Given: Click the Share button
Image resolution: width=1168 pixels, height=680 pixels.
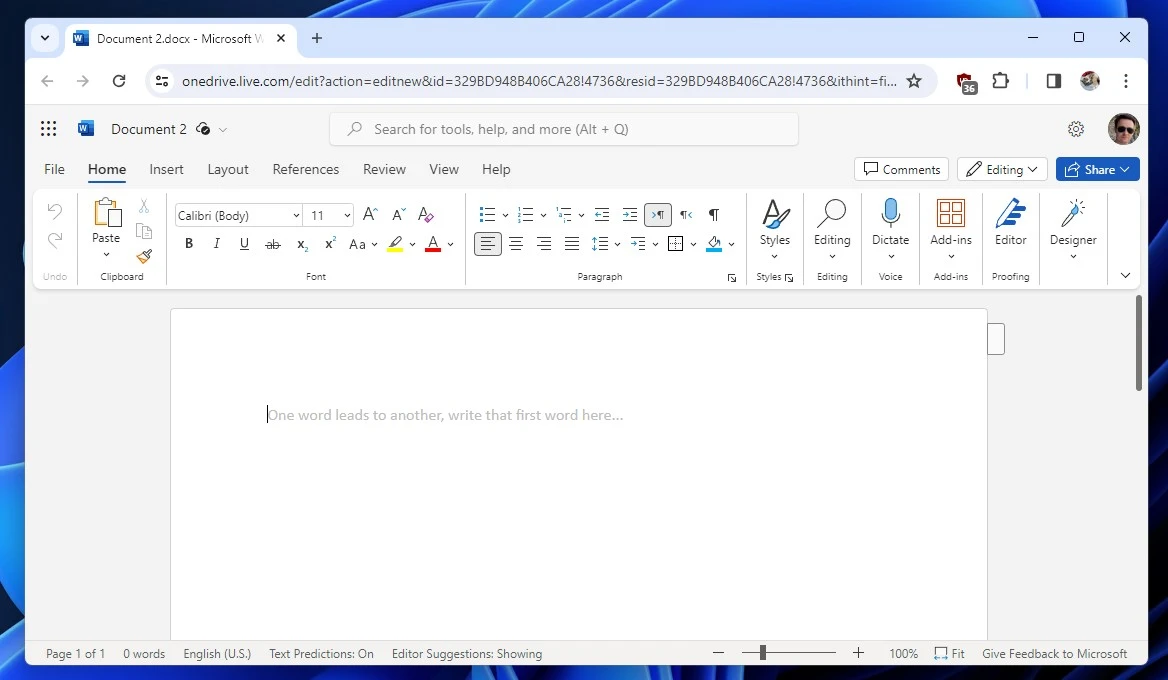Looking at the screenshot, I should point(1096,169).
